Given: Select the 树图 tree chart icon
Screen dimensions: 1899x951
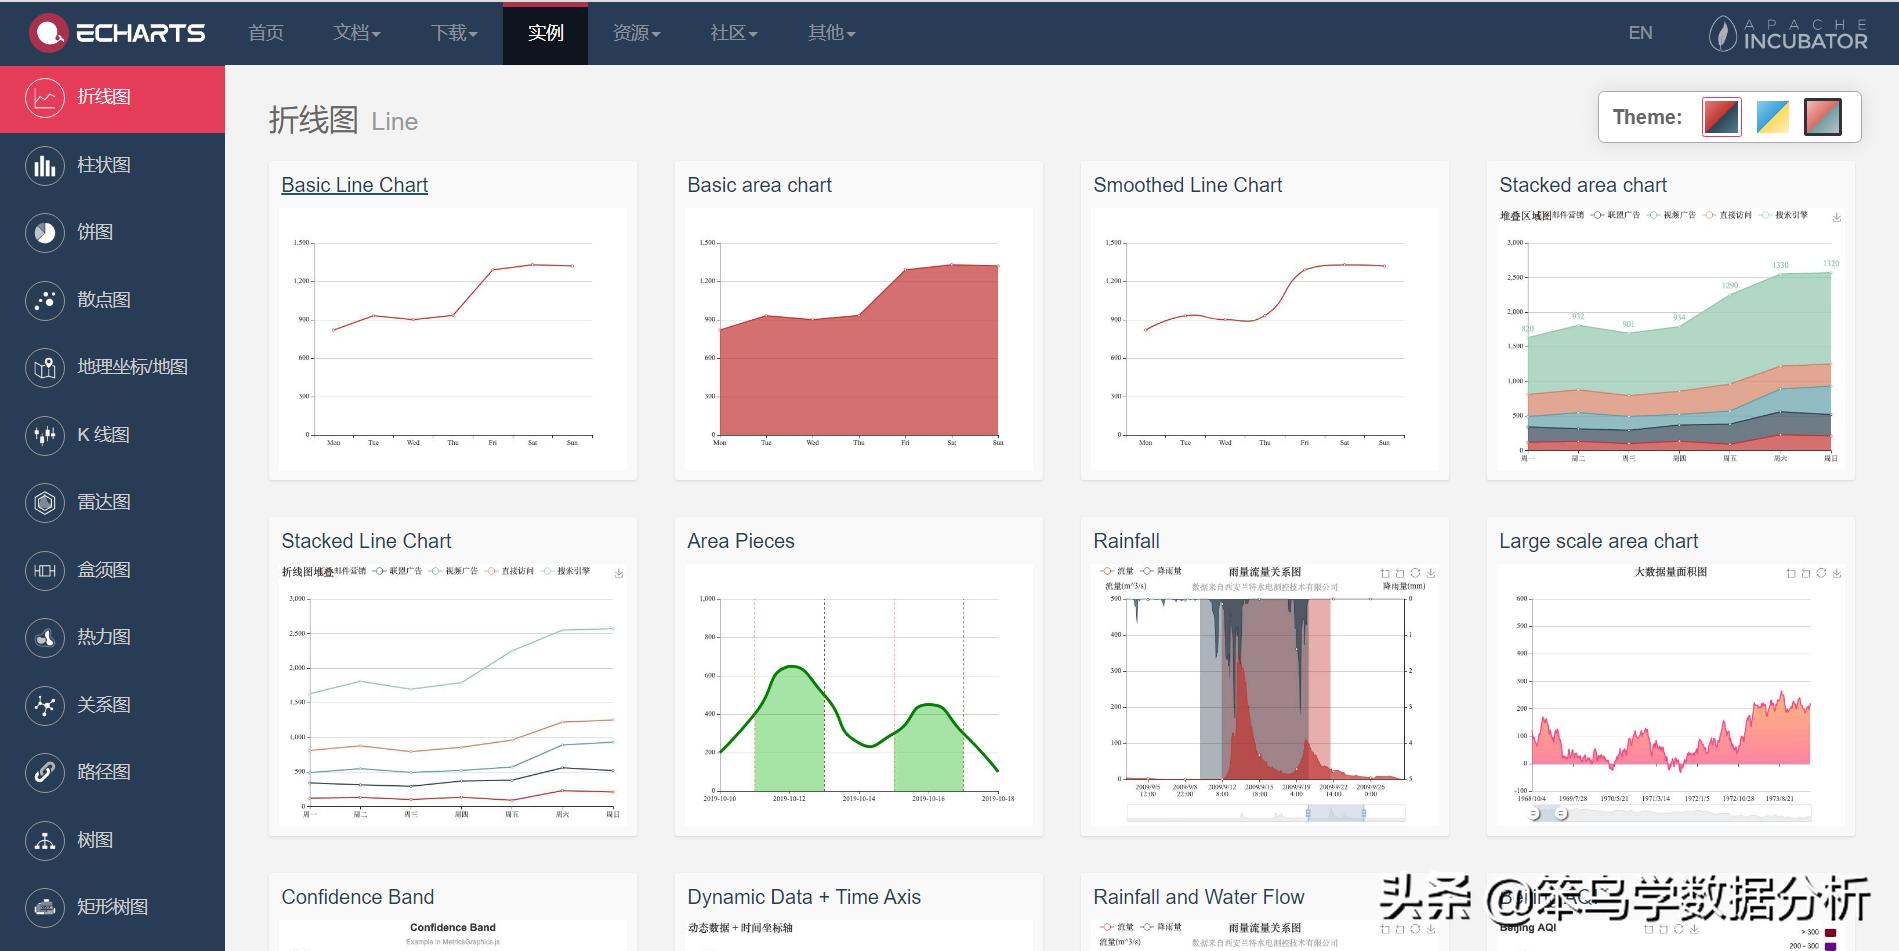Looking at the screenshot, I should (x=45, y=840).
